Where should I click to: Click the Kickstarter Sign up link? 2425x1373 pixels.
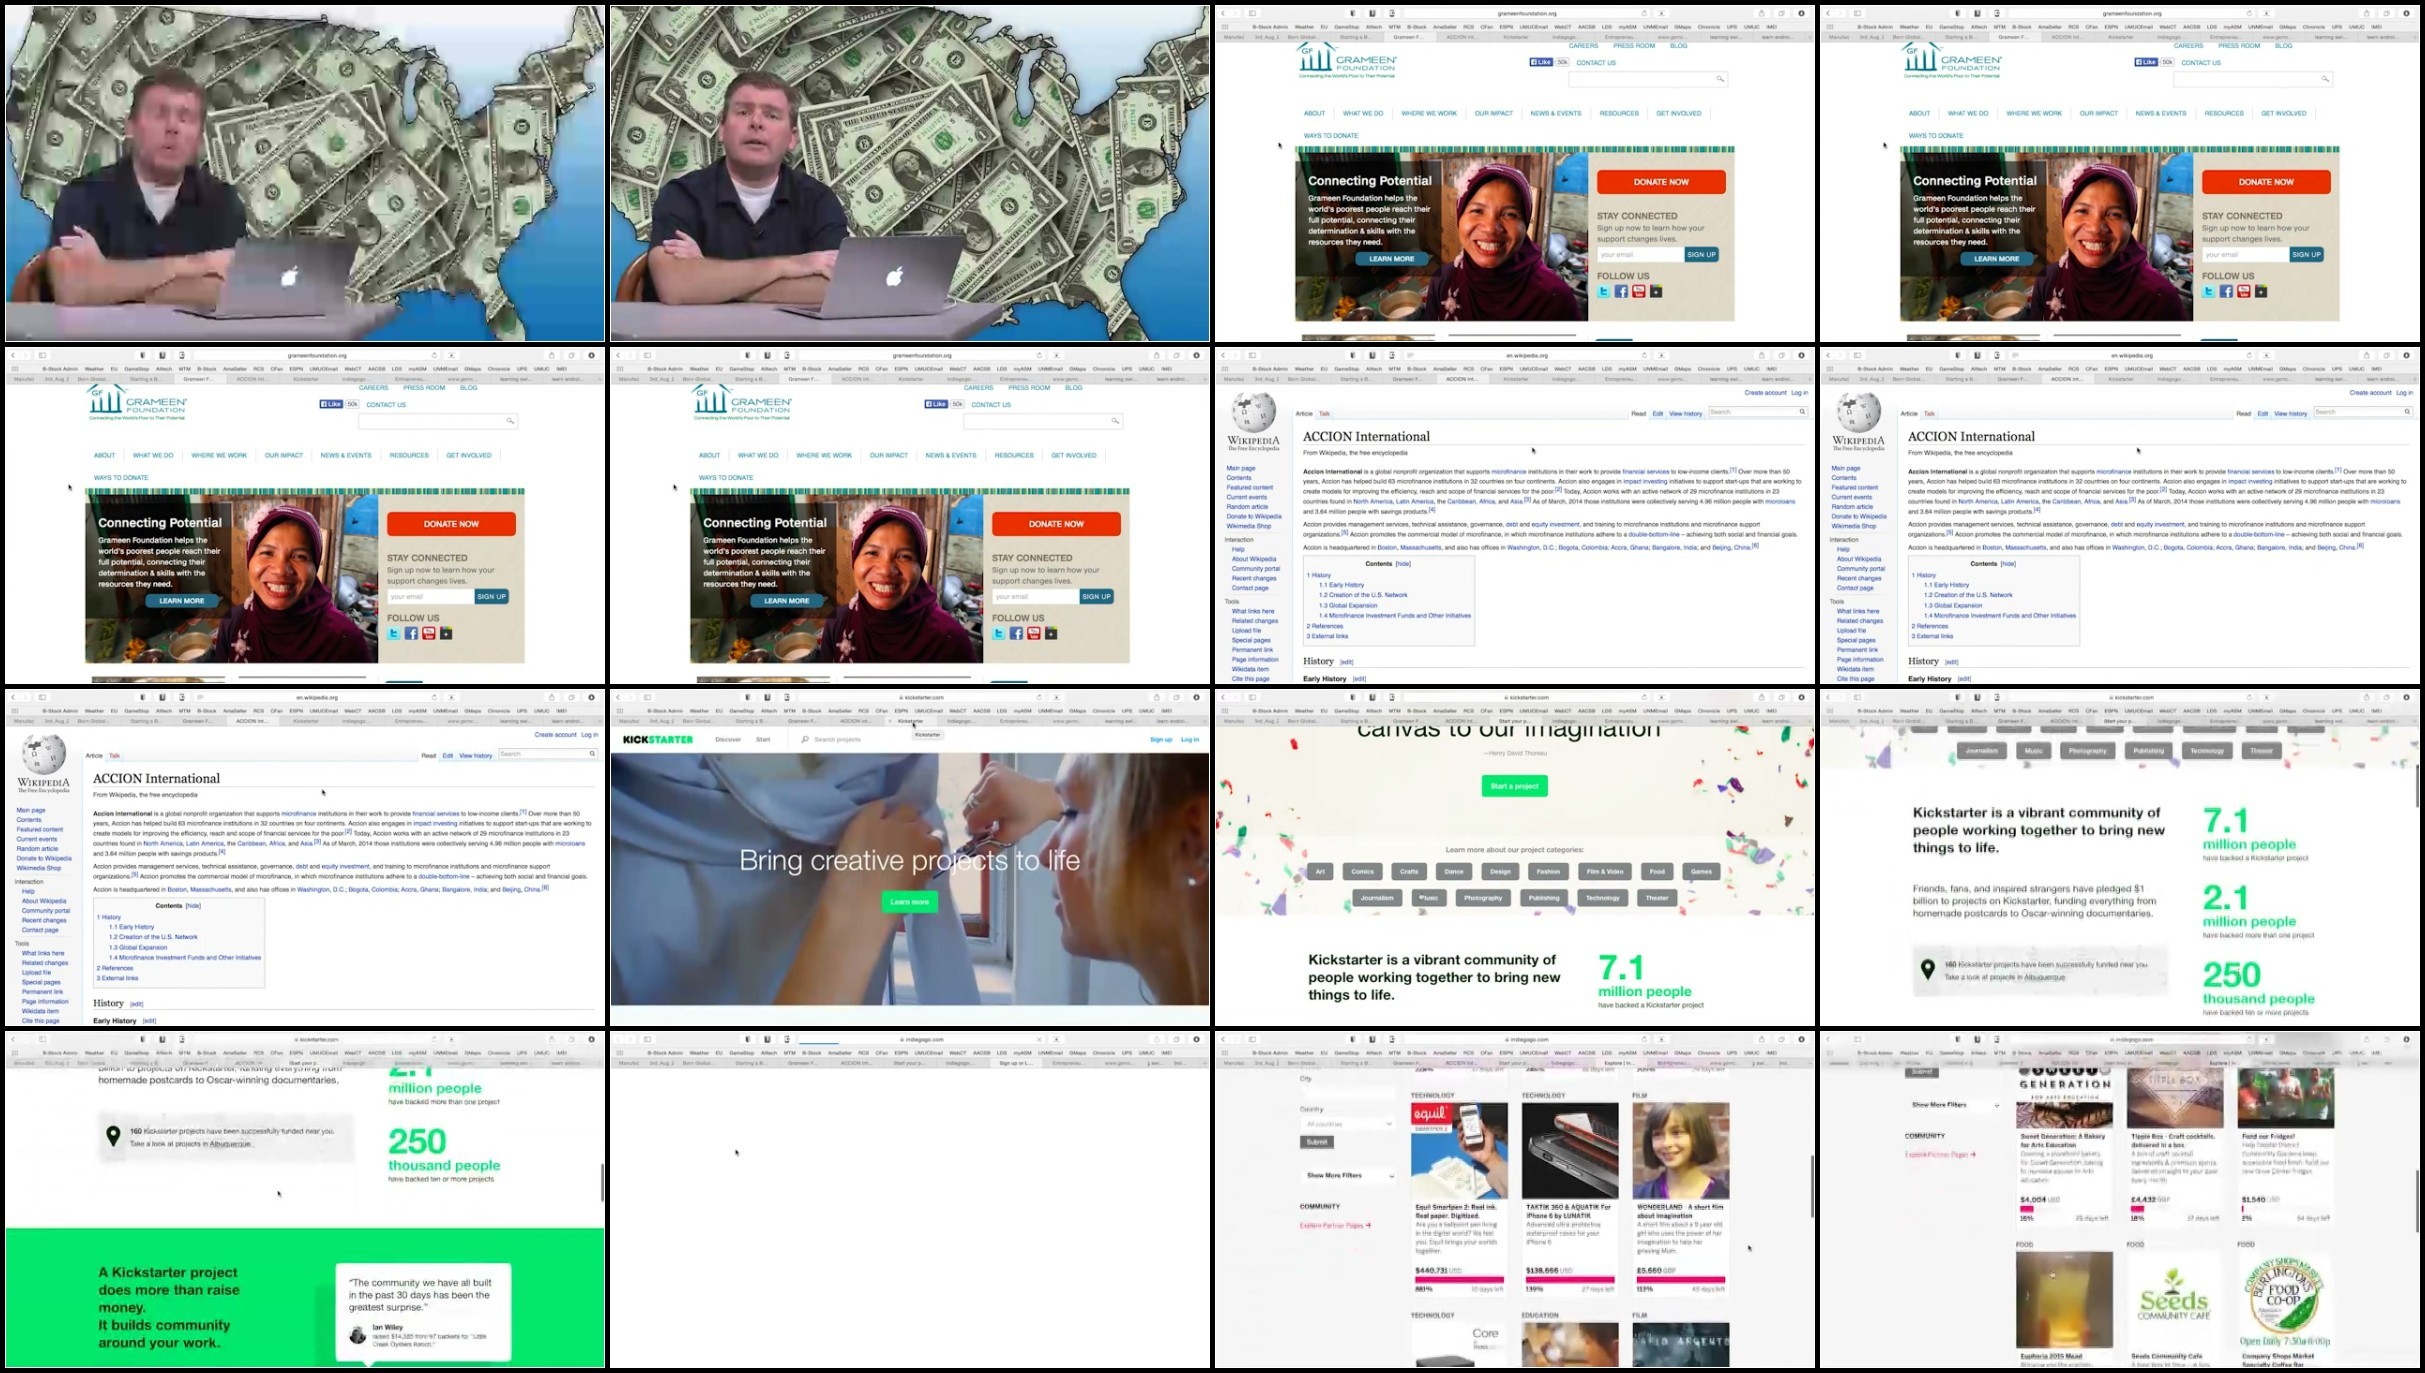[1160, 740]
